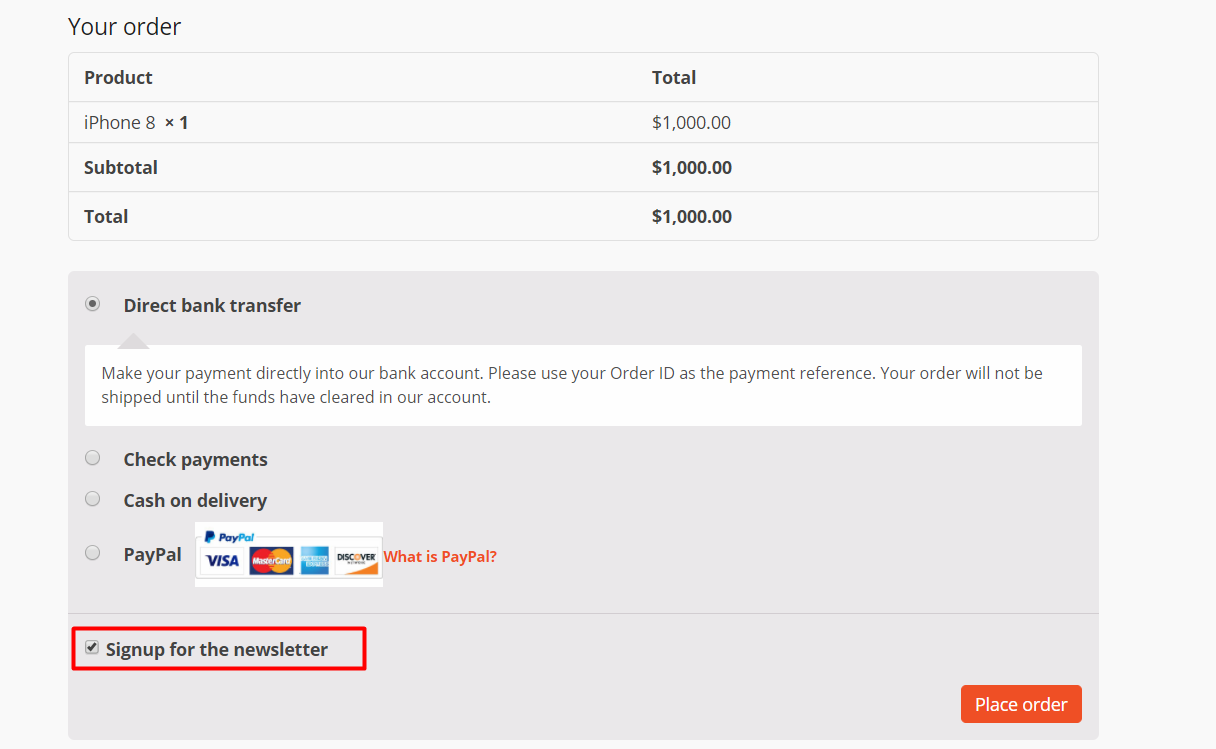The image size is (1216, 749).
Task: Click the Discover card icon
Action: [357, 560]
